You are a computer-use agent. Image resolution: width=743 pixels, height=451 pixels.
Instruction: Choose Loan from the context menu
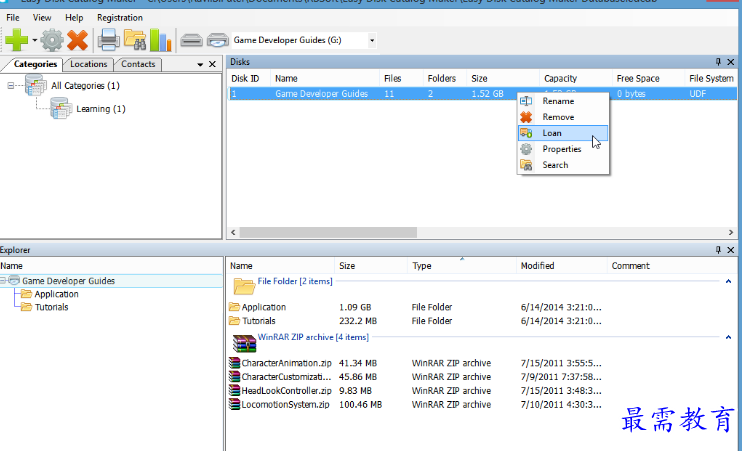tap(562, 133)
